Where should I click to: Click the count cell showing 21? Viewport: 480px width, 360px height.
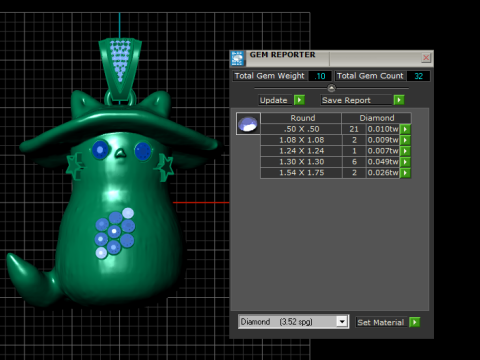[x=354, y=129]
